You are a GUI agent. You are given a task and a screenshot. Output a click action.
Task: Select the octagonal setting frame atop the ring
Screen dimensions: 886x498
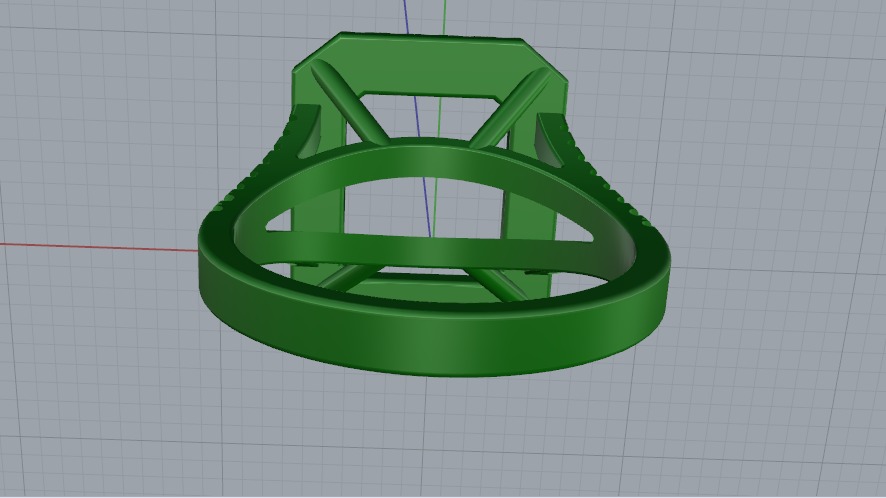click(x=429, y=67)
